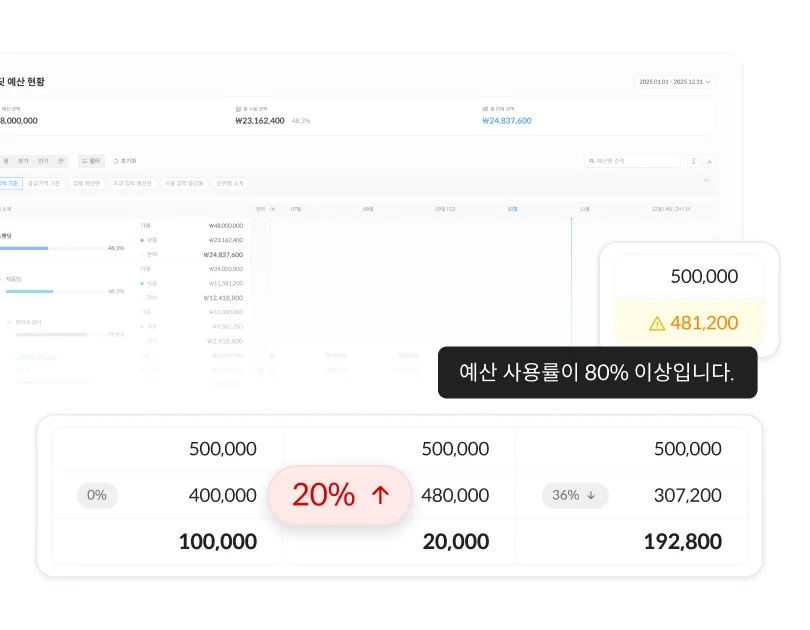Screen dimensions: 810x630
Task: Collapse the chart panel with the chevron arrow
Action: click(x=706, y=179)
